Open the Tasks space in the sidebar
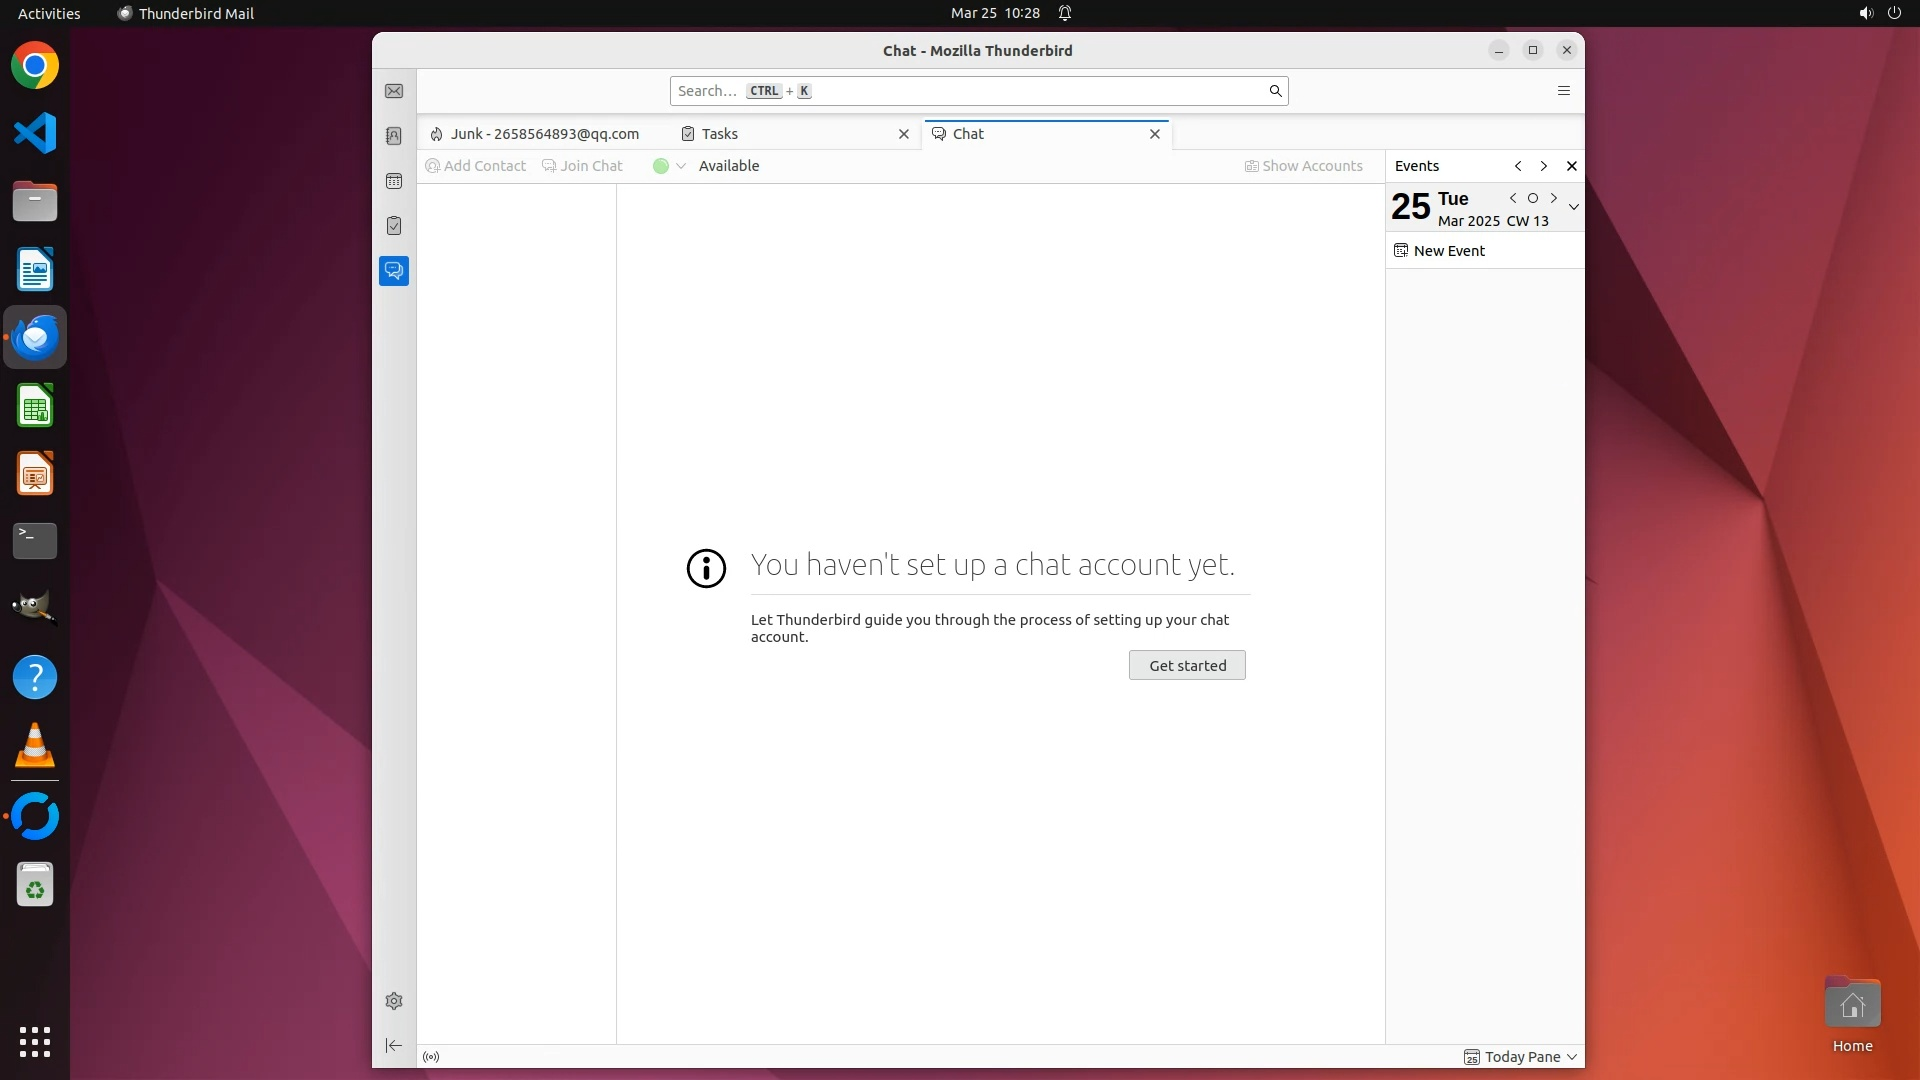 (x=394, y=226)
